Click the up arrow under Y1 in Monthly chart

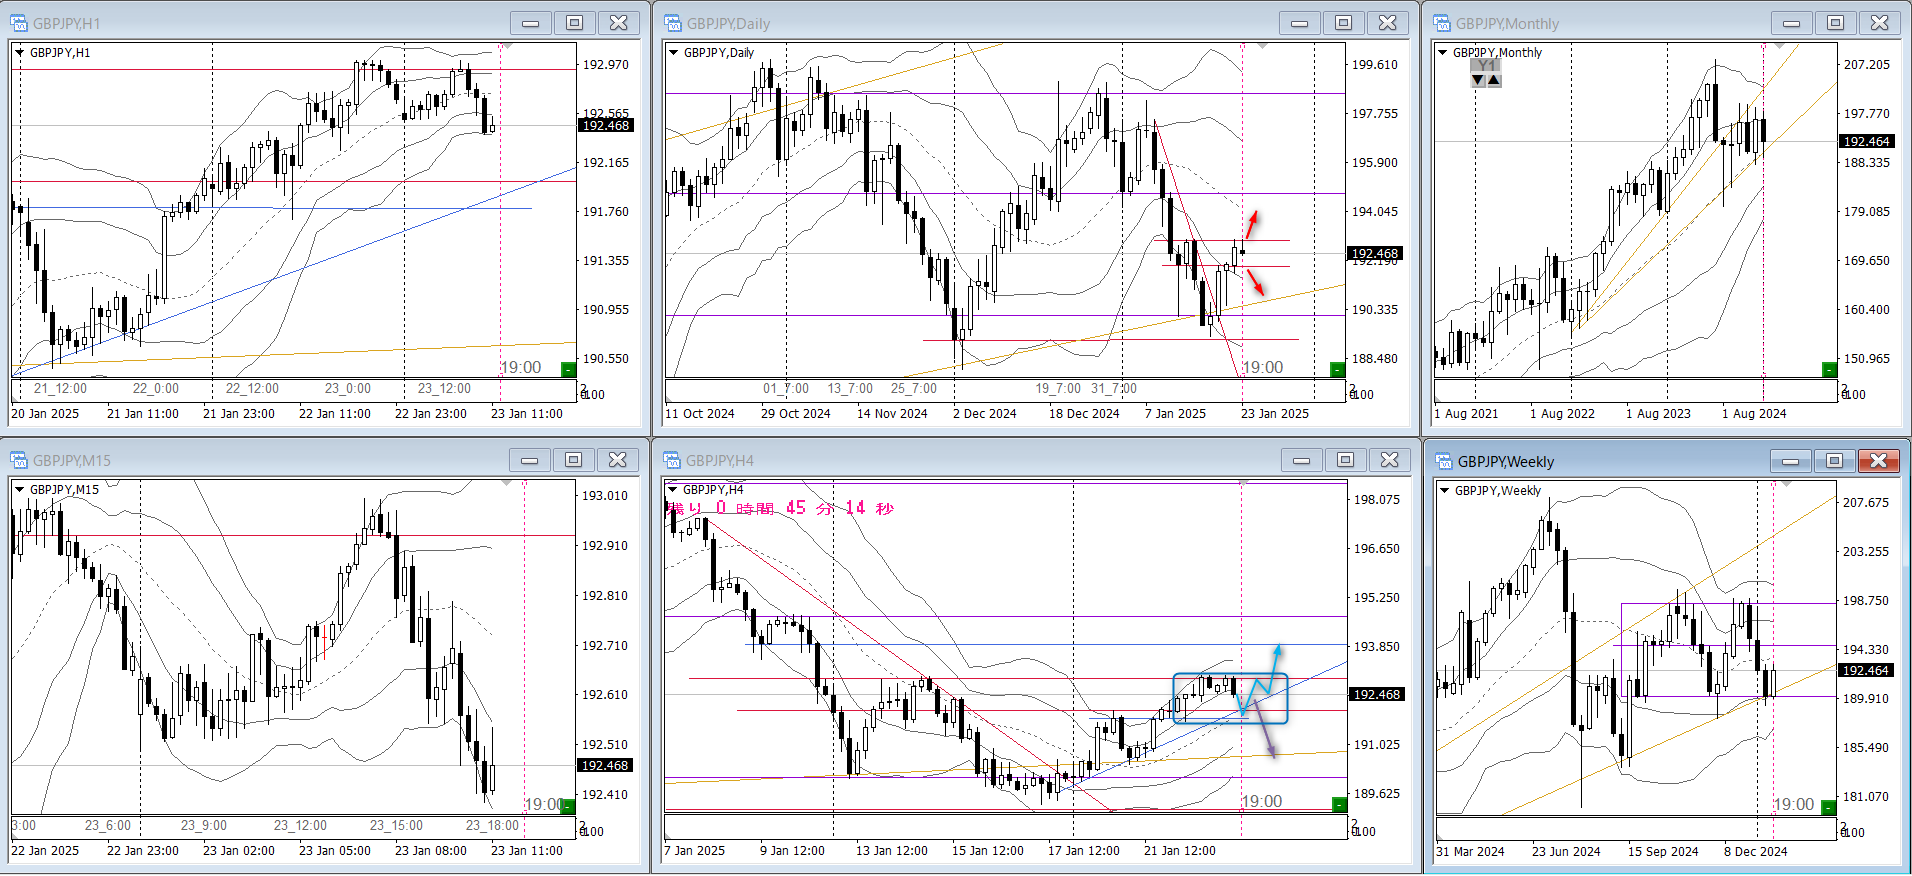pos(1494,80)
